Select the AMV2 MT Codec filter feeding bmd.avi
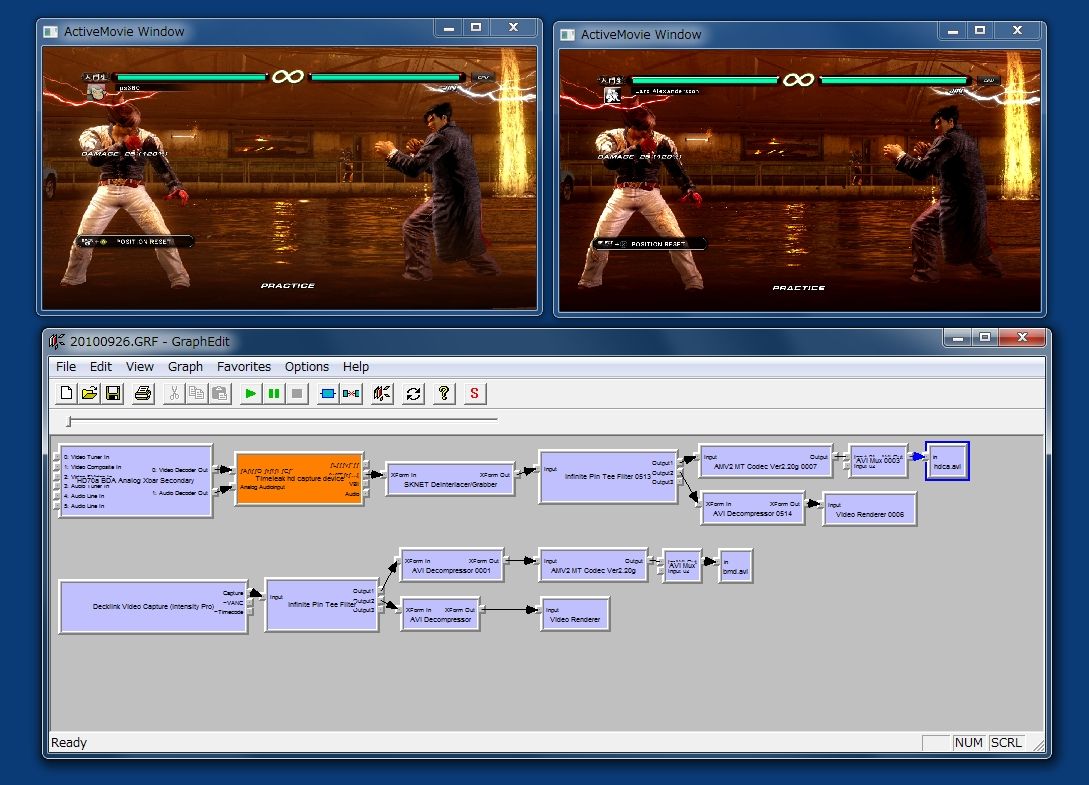Image resolution: width=1089 pixels, height=785 pixels. coord(593,565)
